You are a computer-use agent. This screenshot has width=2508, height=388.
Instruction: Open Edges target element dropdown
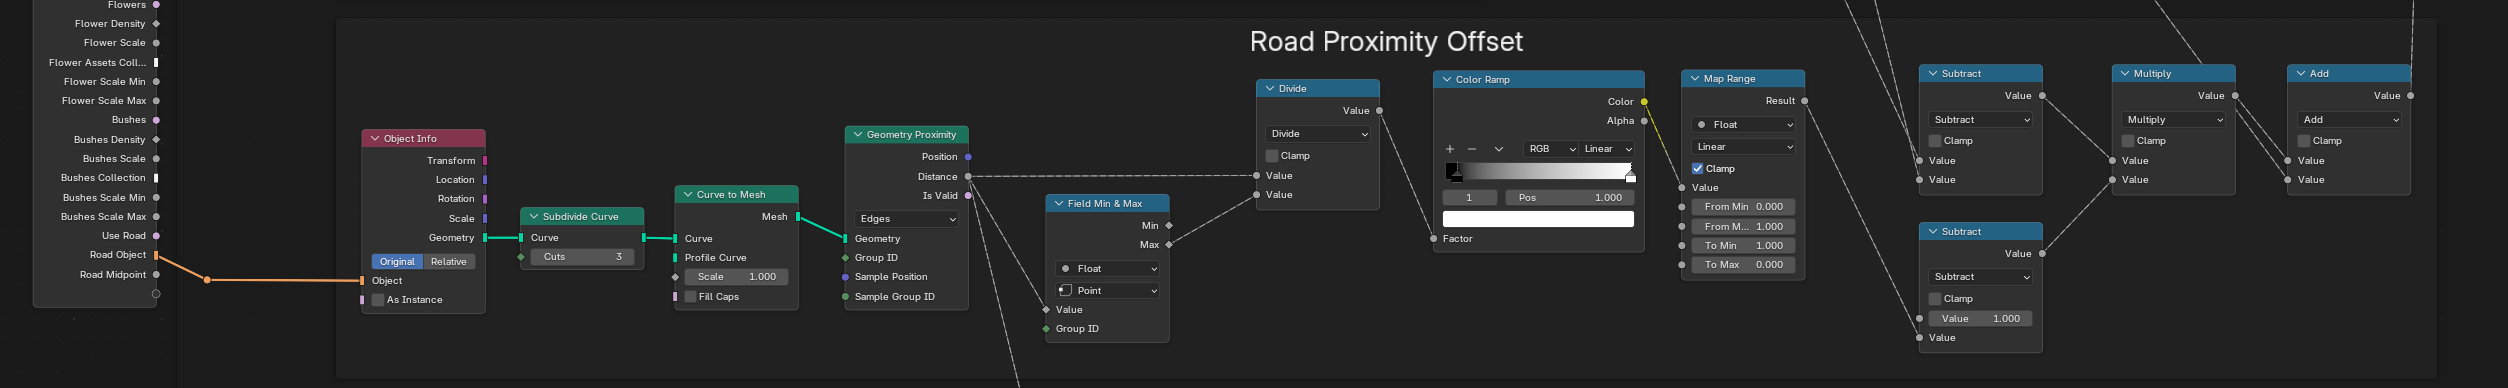(907, 219)
